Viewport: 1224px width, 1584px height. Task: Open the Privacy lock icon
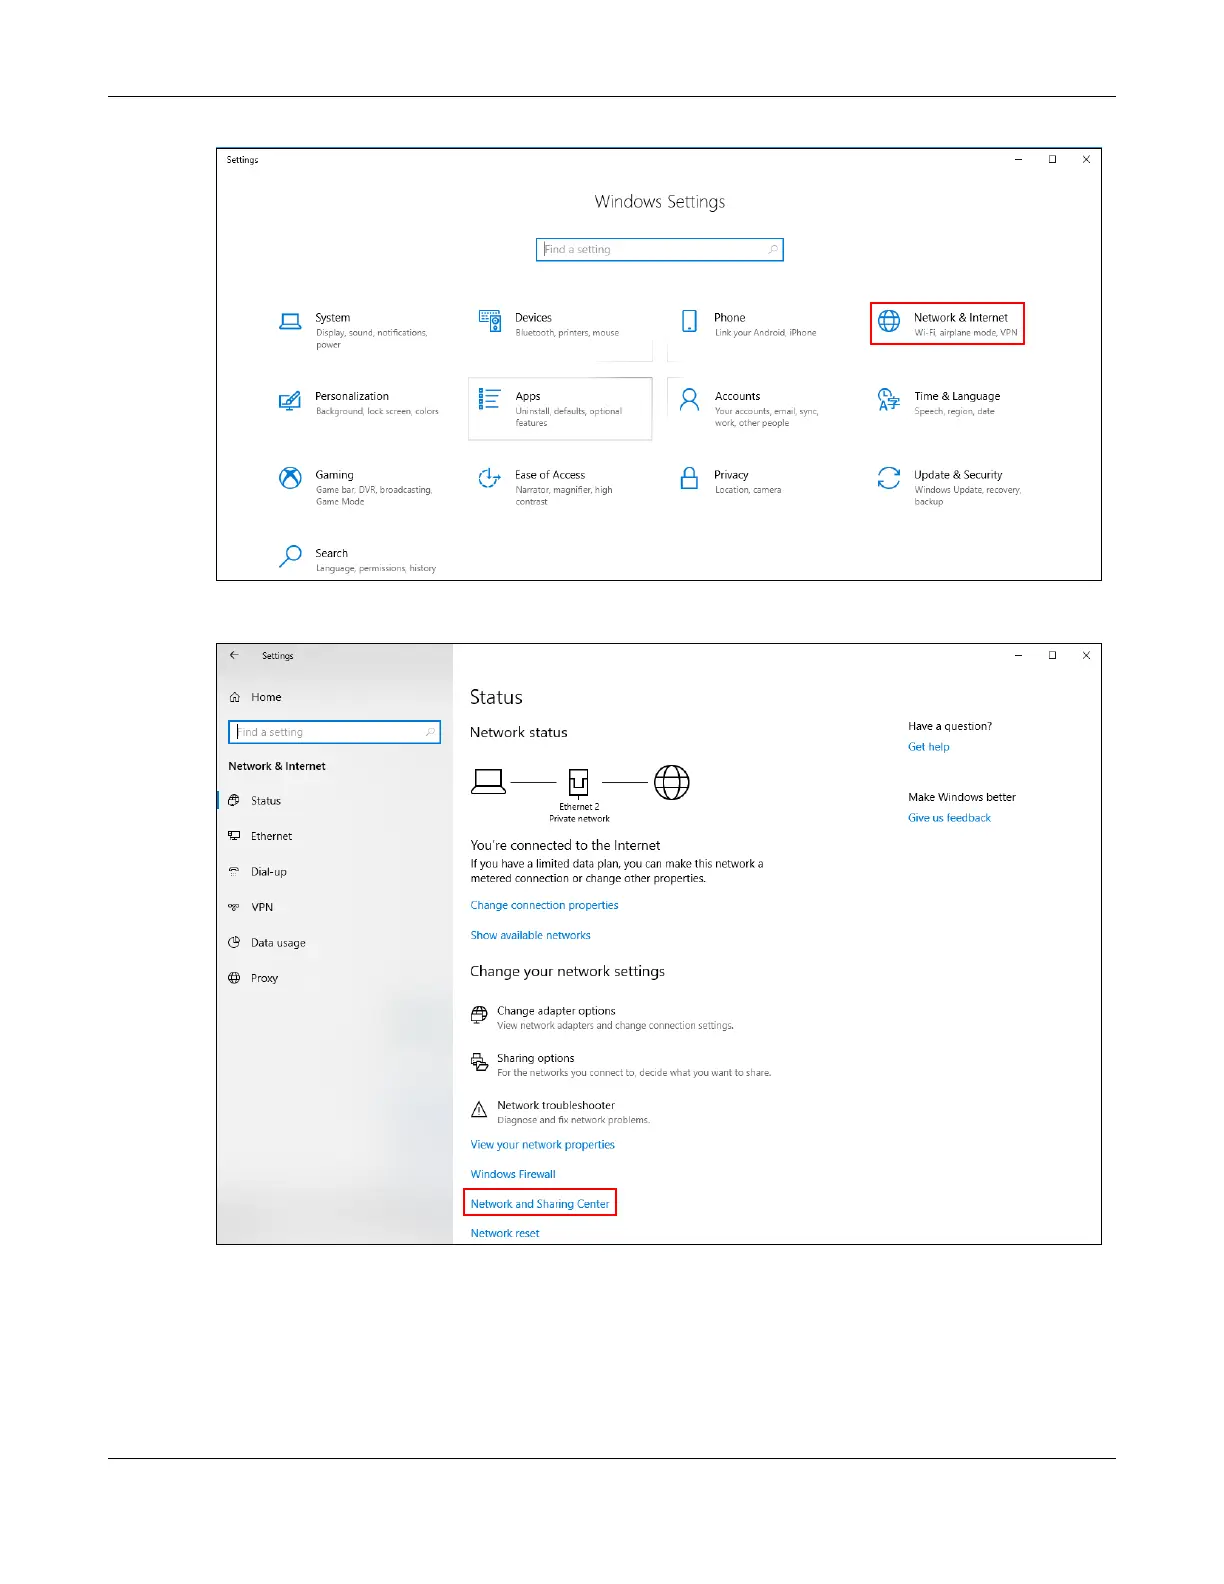click(x=689, y=478)
